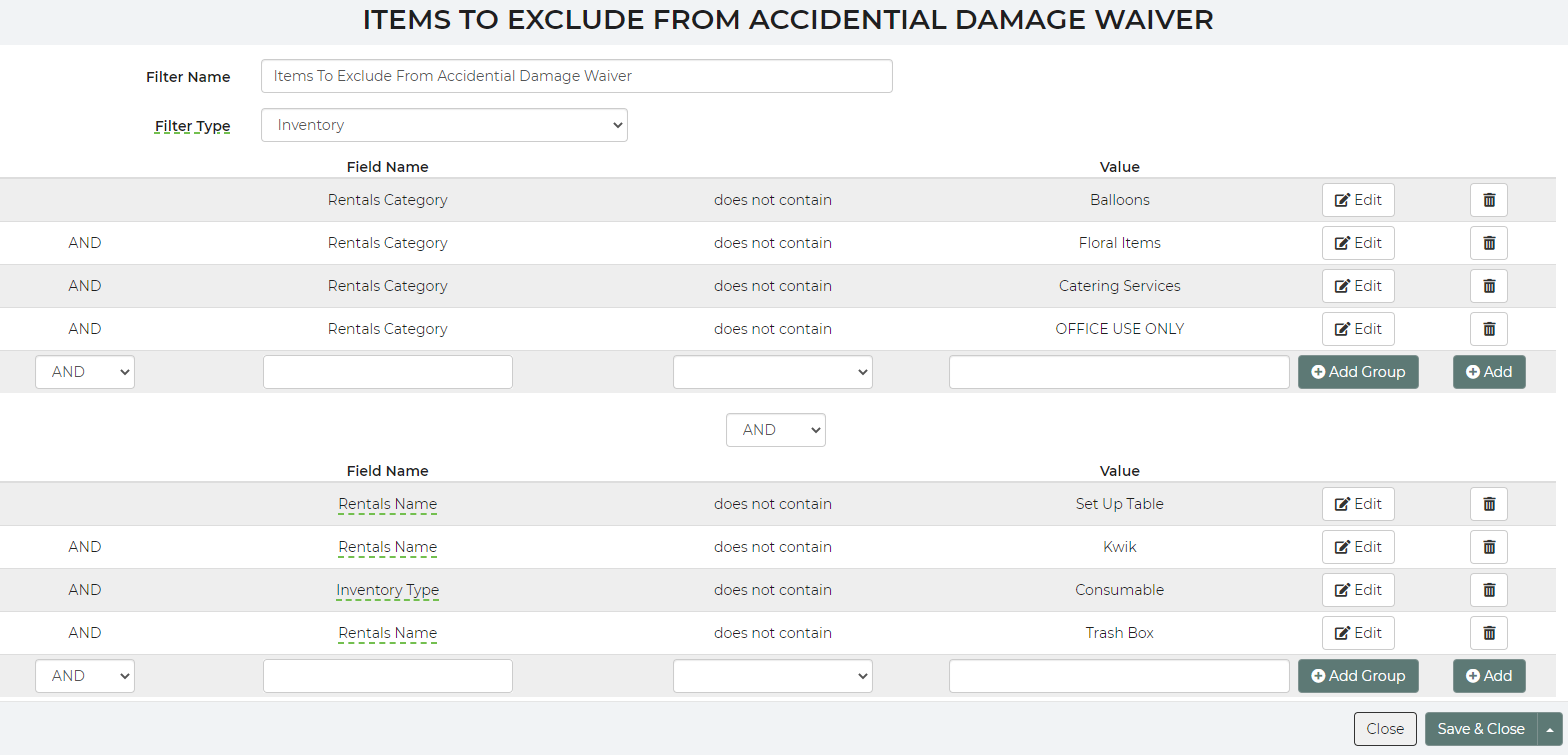The height and width of the screenshot is (755, 1568).
Task: Click the Catering Services value text
Action: 1120,286
